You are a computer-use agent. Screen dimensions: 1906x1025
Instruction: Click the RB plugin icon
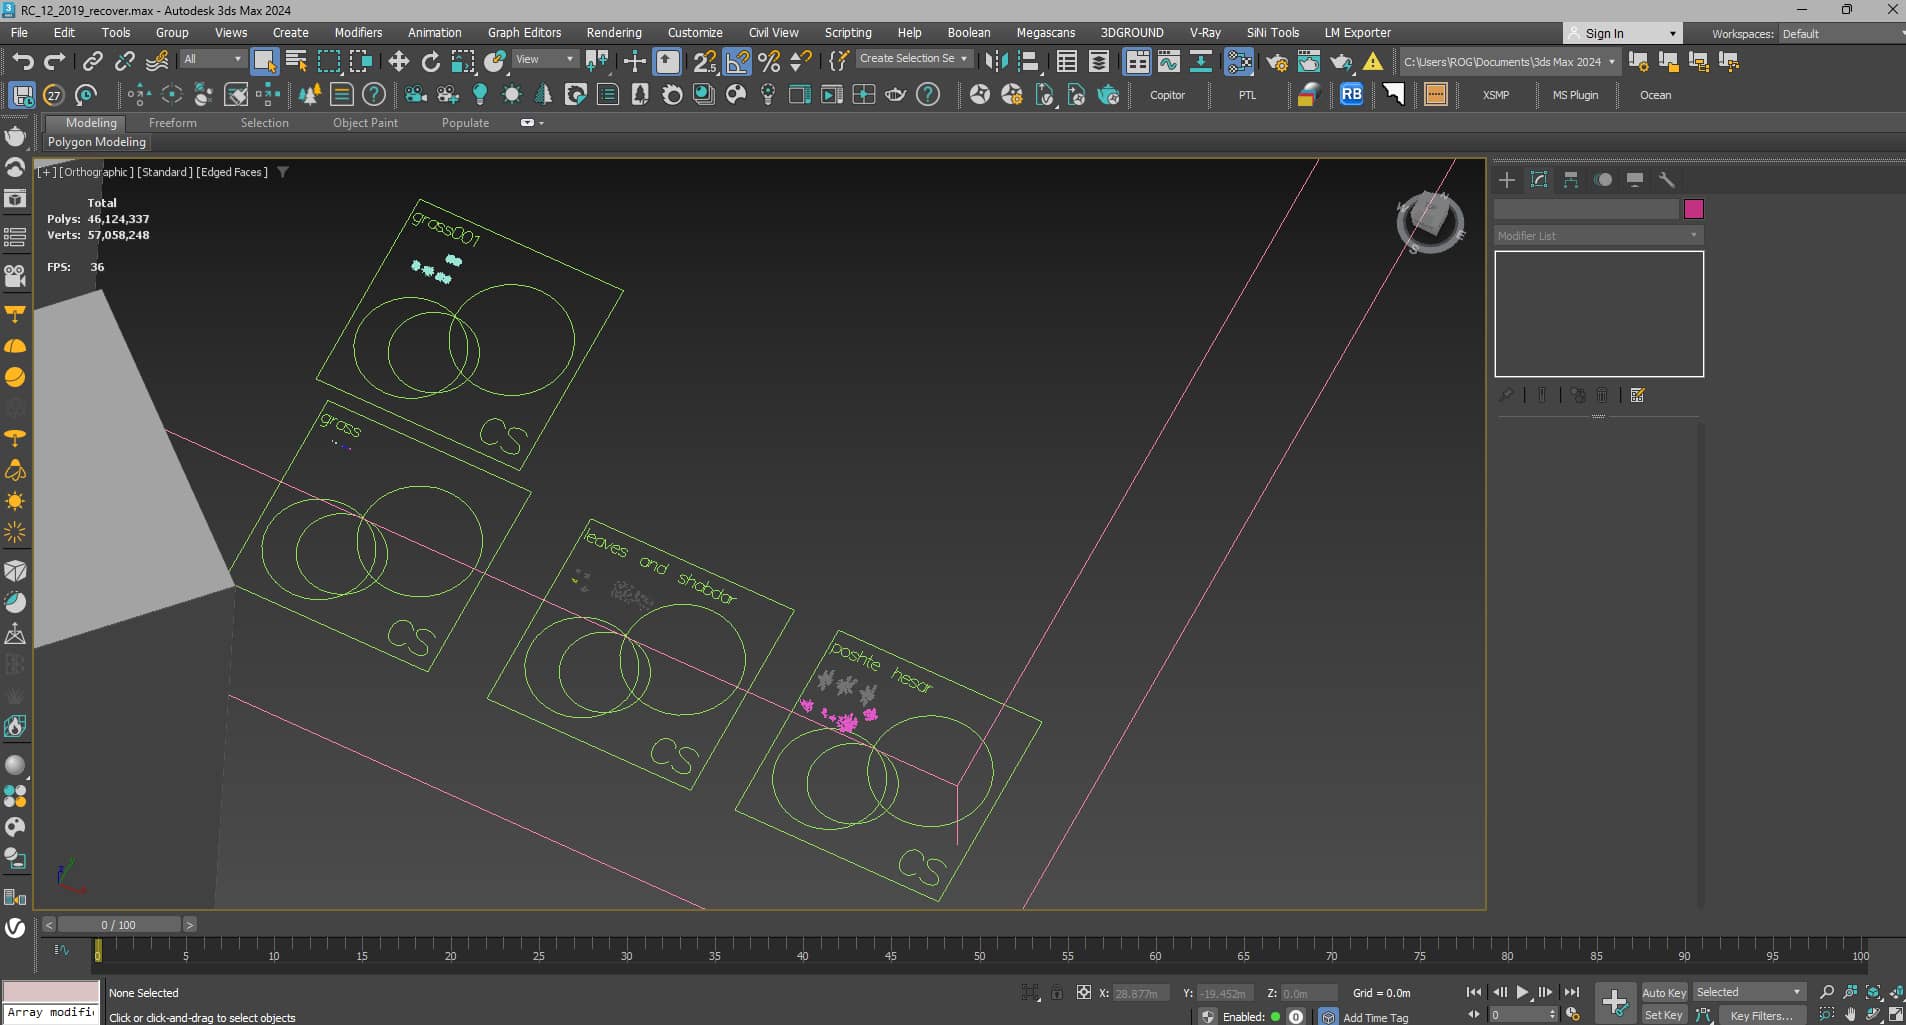coord(1351,95)
